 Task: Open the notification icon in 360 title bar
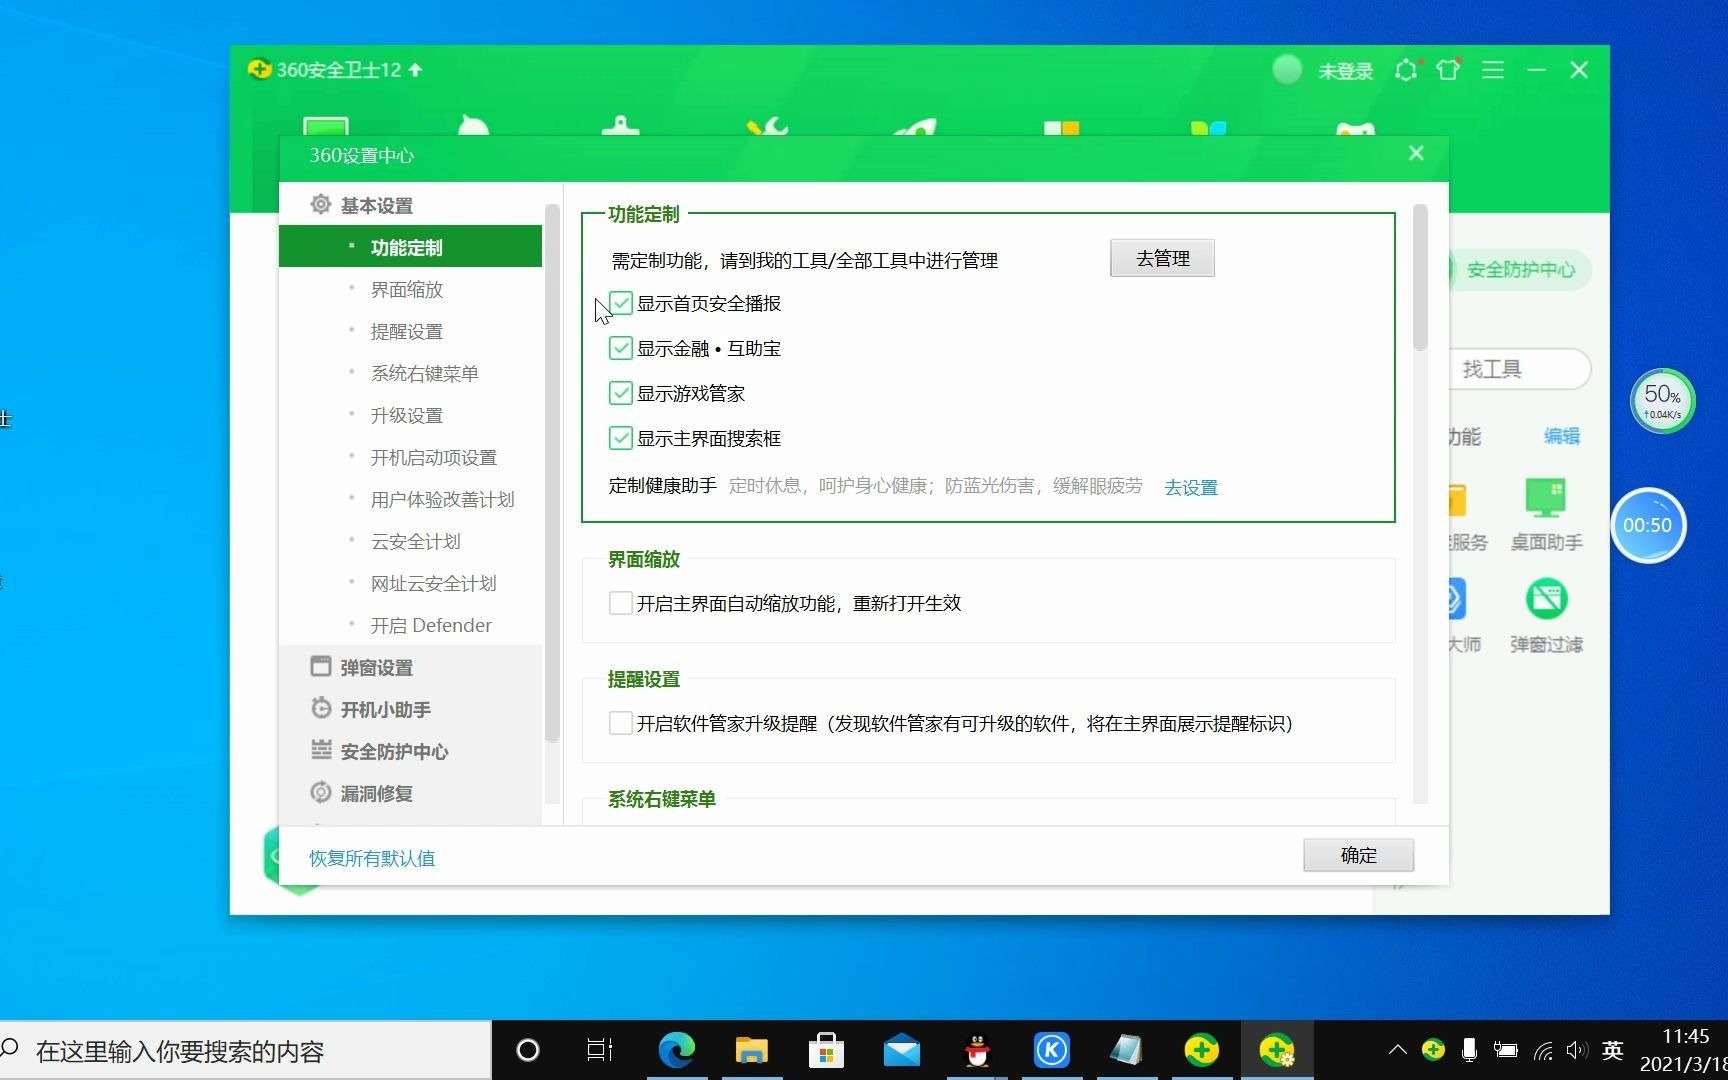1406,70
